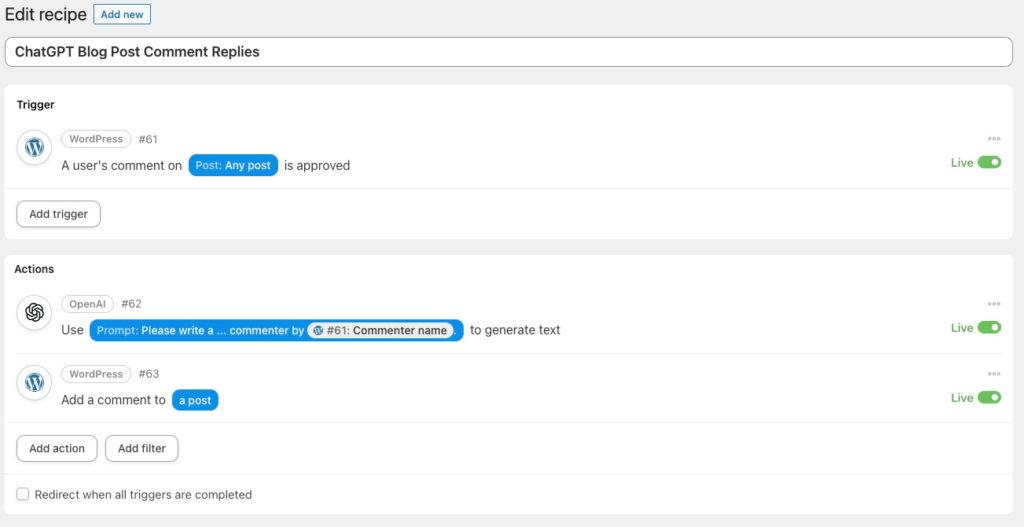Check Redirect when all triggers are completed
Screen dimensions: 1024x527
23,494
